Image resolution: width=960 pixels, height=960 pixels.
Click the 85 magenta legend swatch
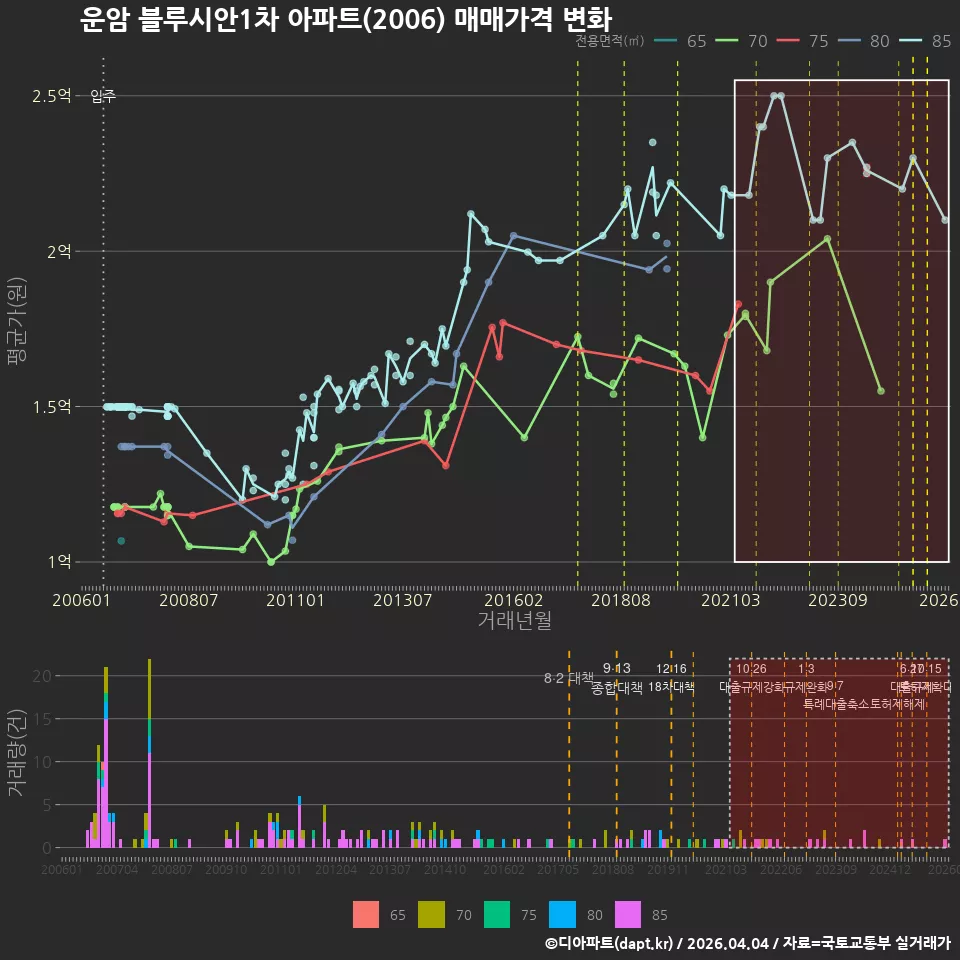click(x=628, y=914)
